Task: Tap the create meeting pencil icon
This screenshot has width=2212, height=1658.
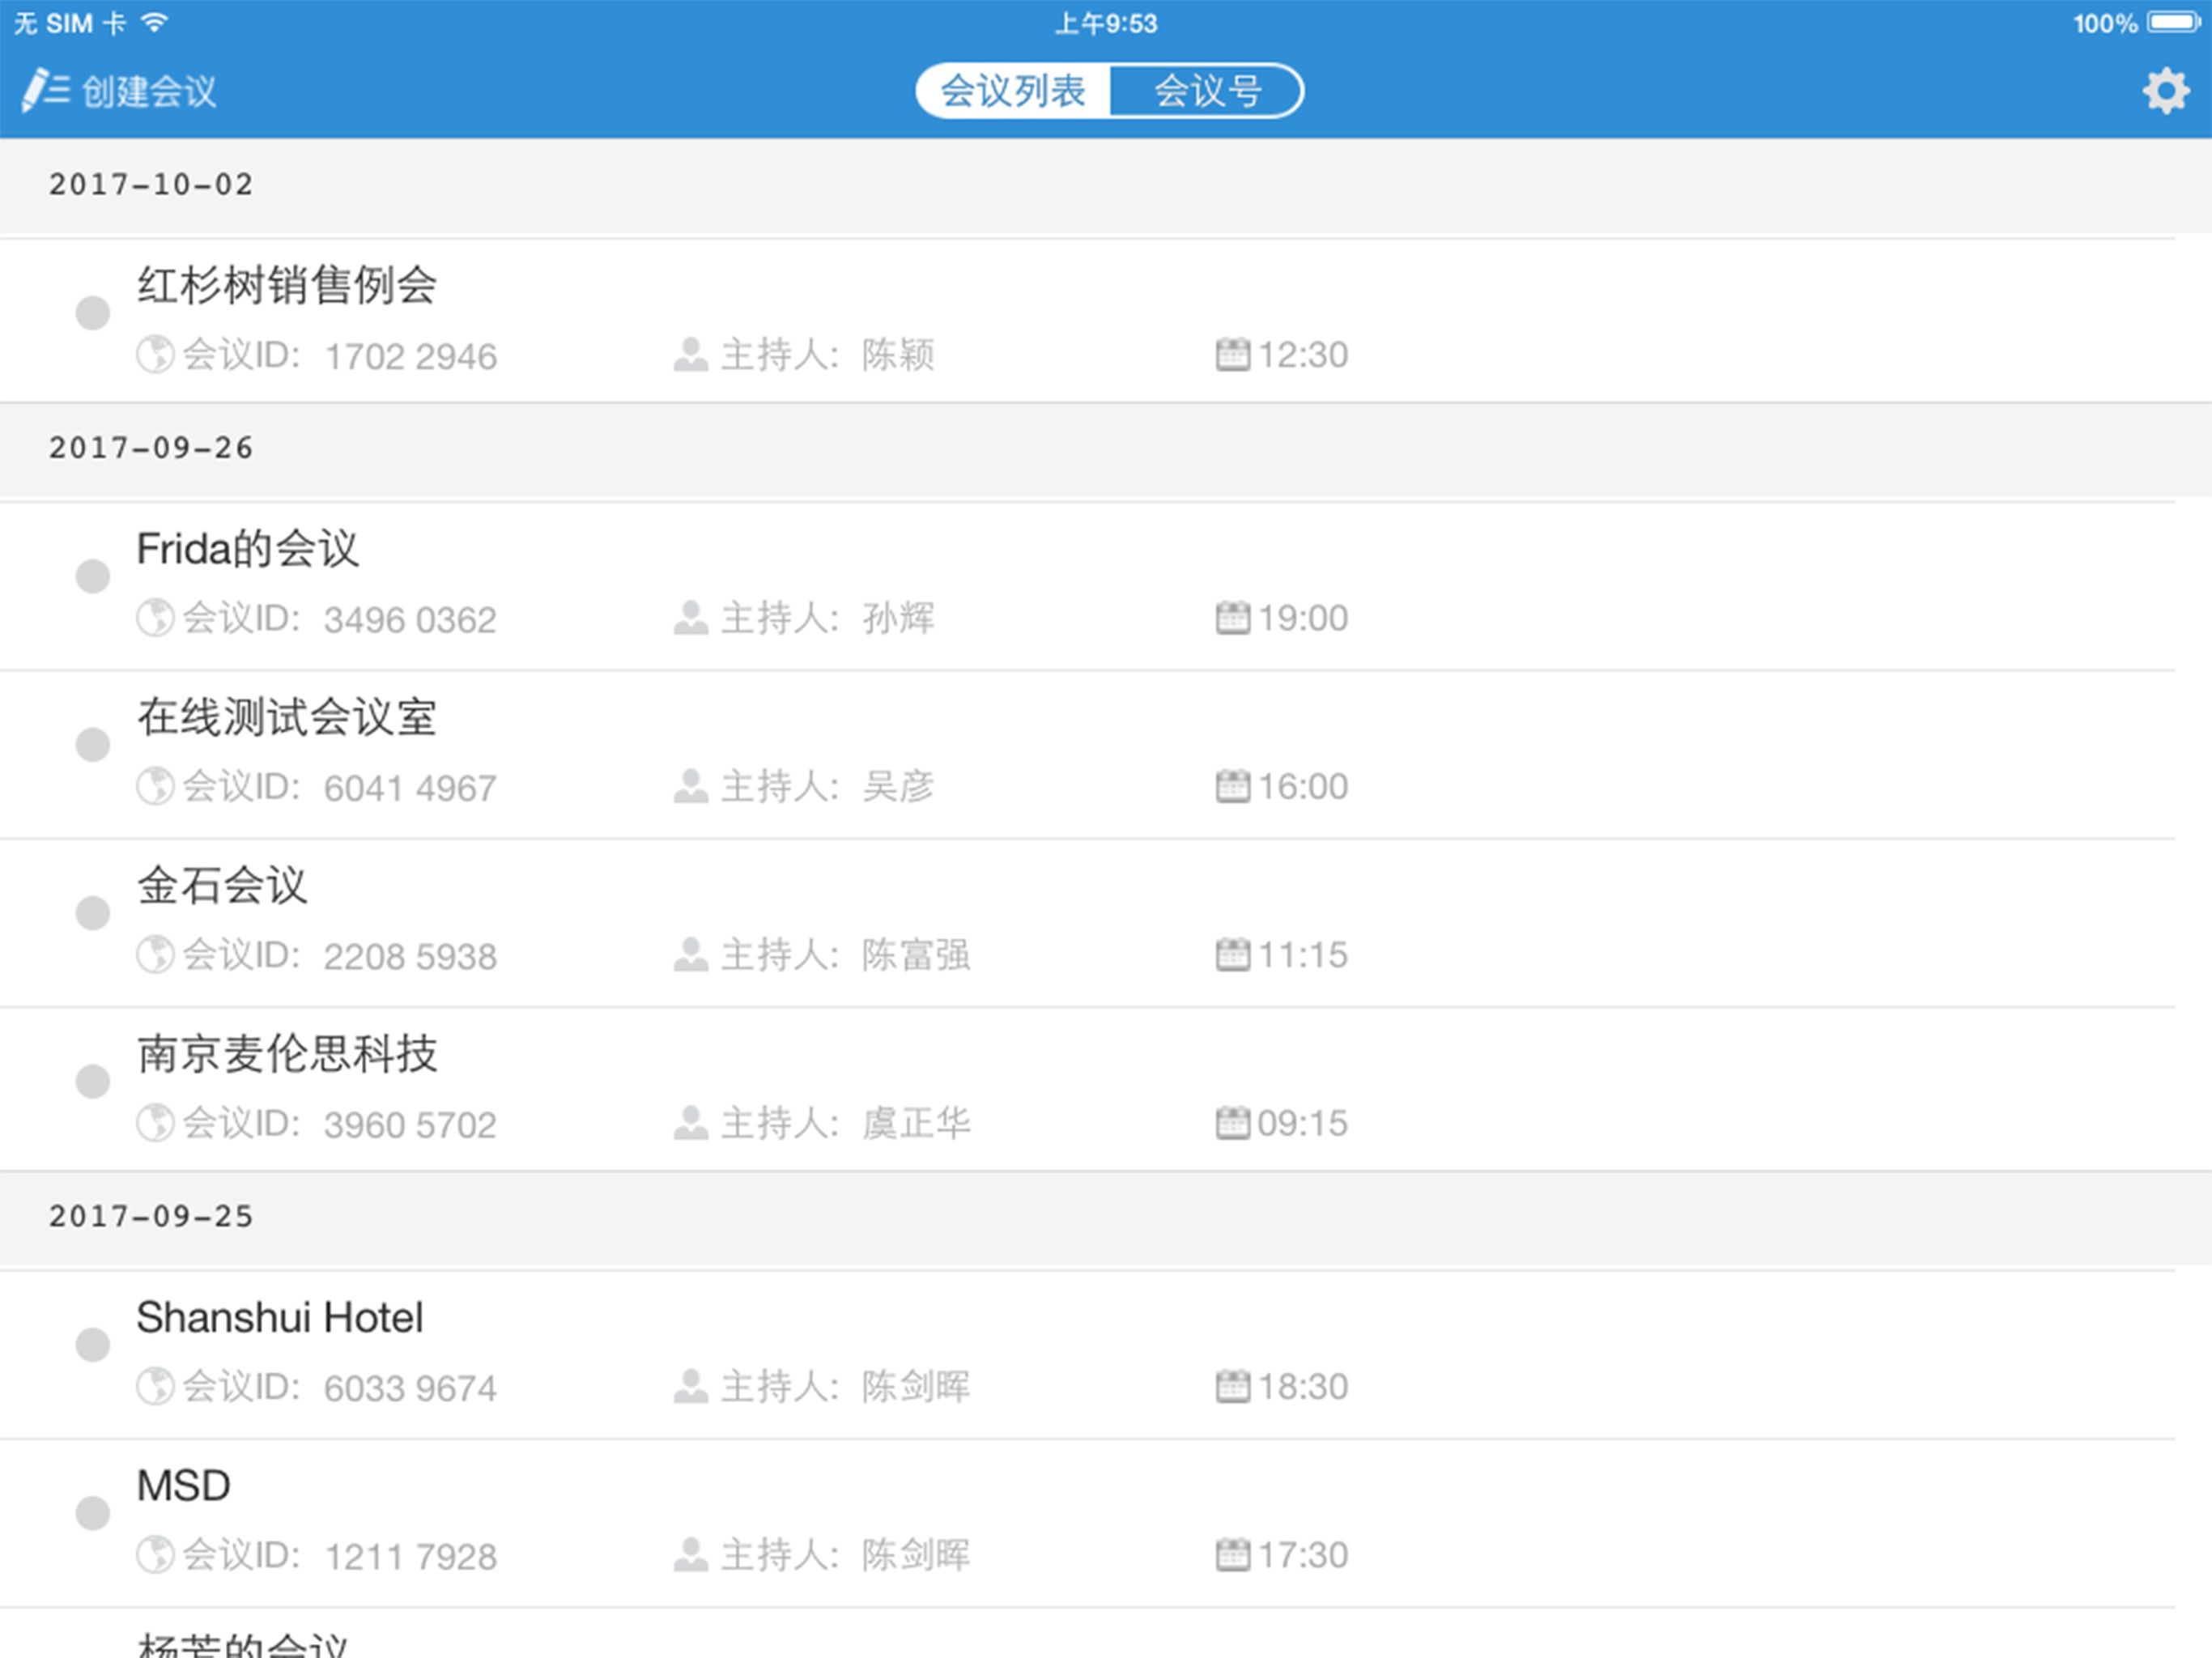Action: click(x=46, y=90)
